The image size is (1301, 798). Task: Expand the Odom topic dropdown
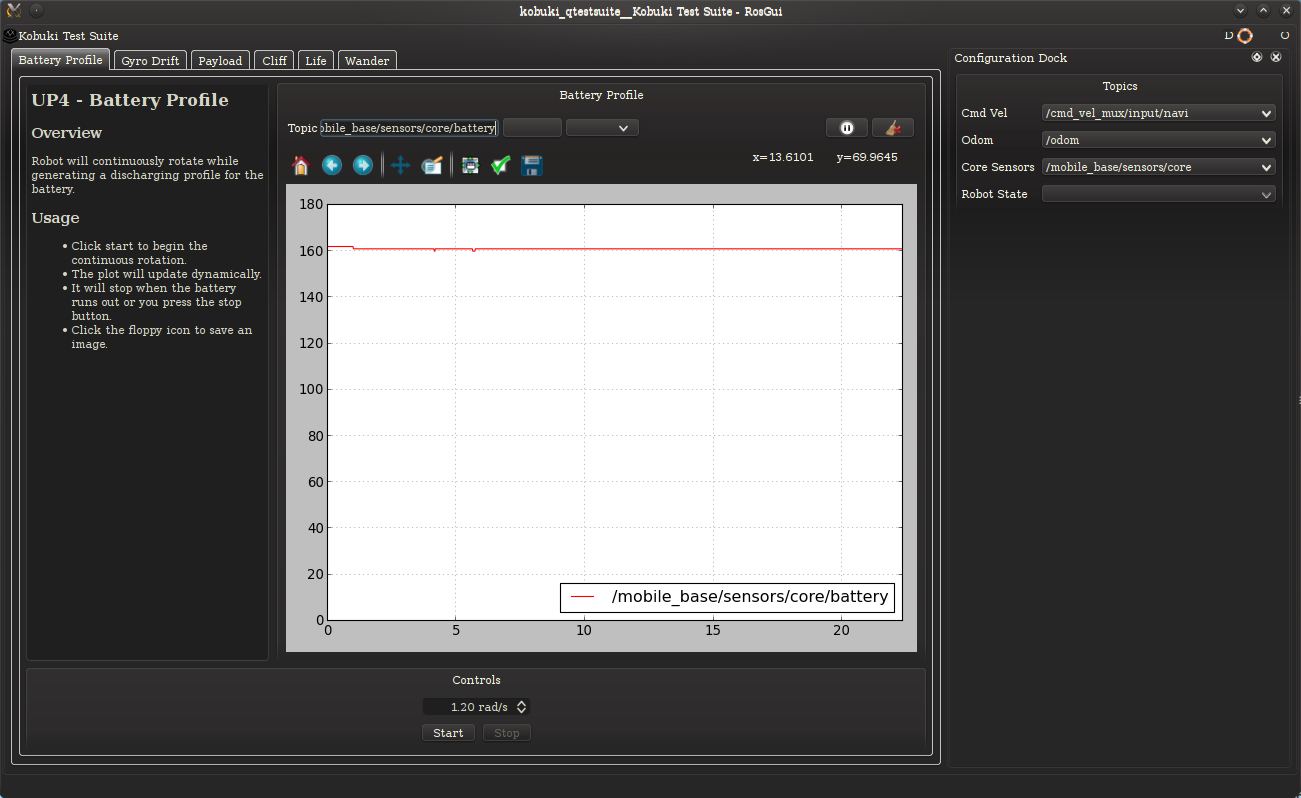(1158, 140)
